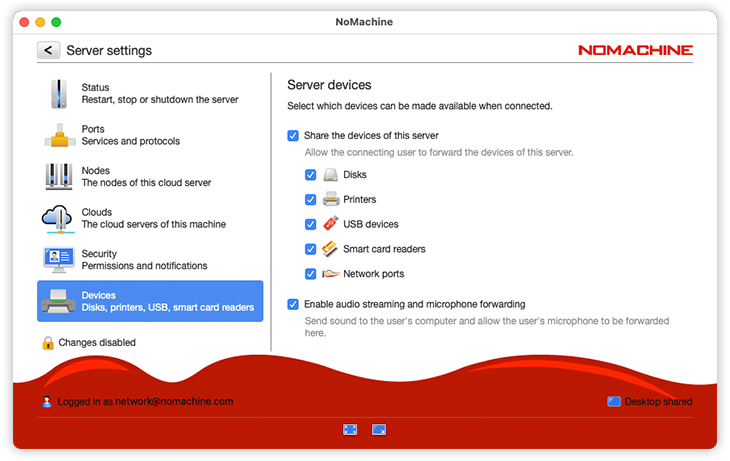The width and height of the screenshot is (730, 461).
Task: Click the Clouds icon in sidebar
Action: (59, 218)
